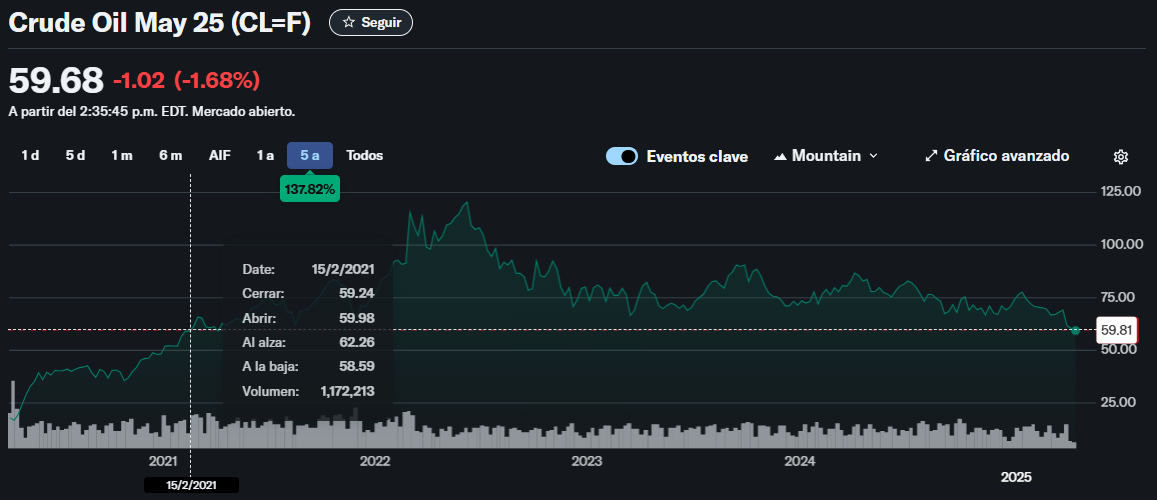Select the AIF year-to-date range
This screenshot has height=500, width=1157.
coord(220,156)
